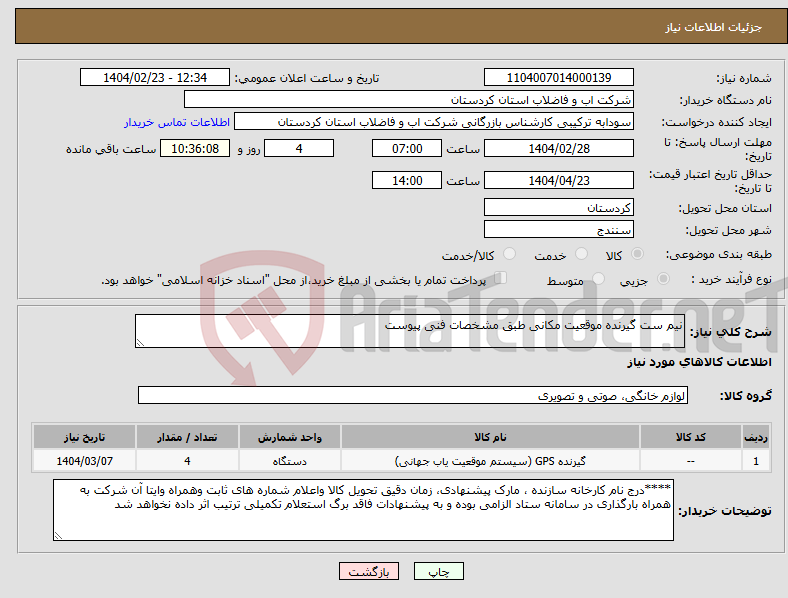Click the buyer name field شرکت اب و فاضلاب

[x=408, y=99]
